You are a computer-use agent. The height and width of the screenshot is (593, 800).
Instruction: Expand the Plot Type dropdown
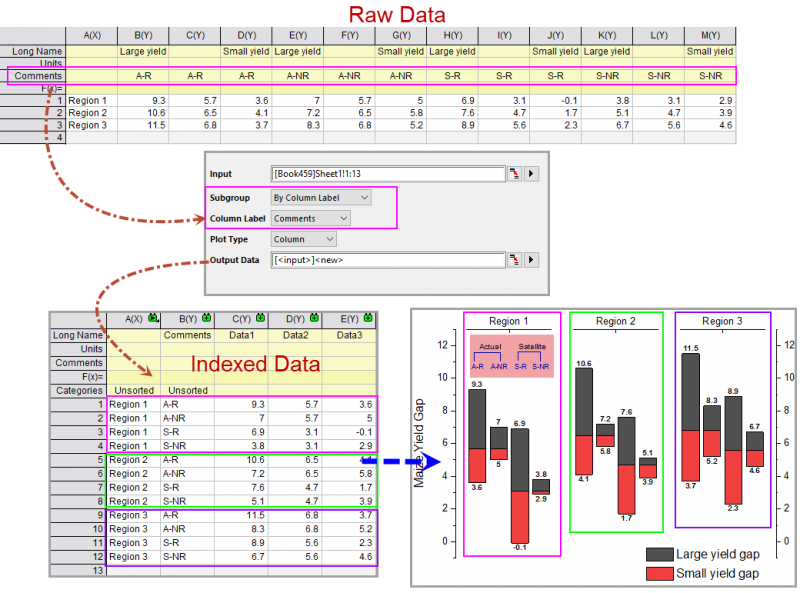[304, 239]
